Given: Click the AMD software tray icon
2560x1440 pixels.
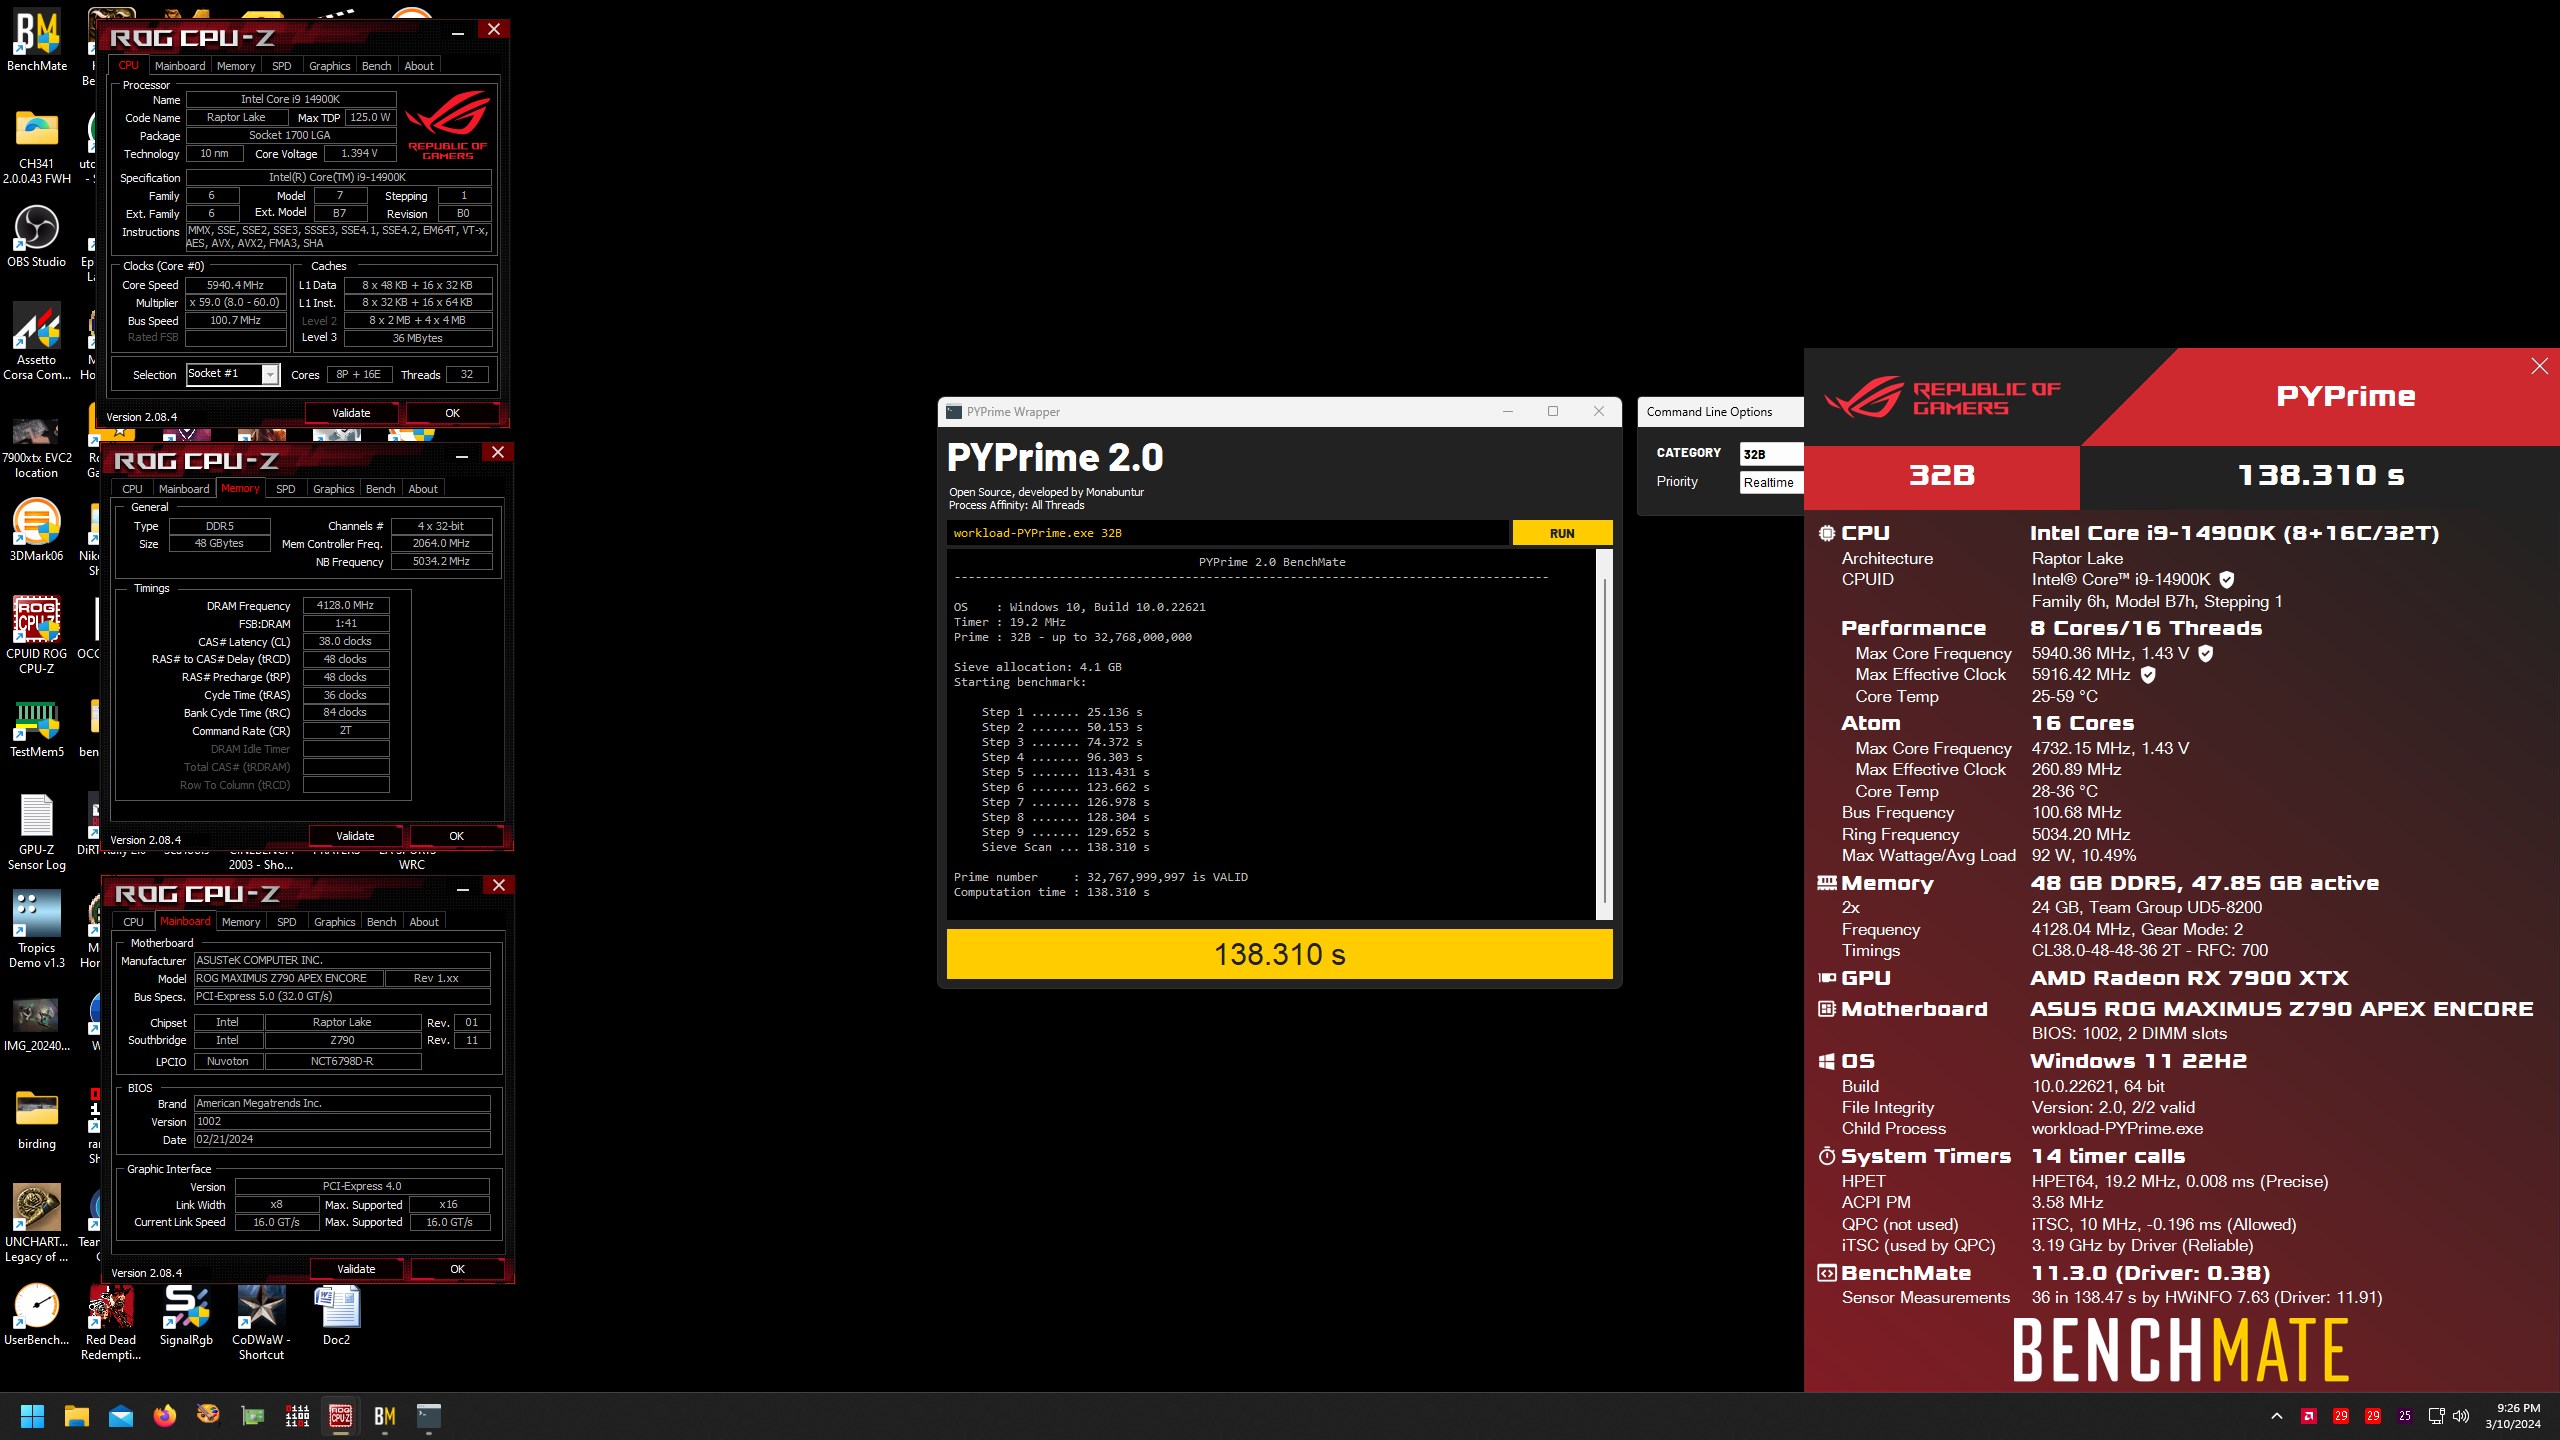Looking at the screenshot, I should (x=2309, y=1416).
